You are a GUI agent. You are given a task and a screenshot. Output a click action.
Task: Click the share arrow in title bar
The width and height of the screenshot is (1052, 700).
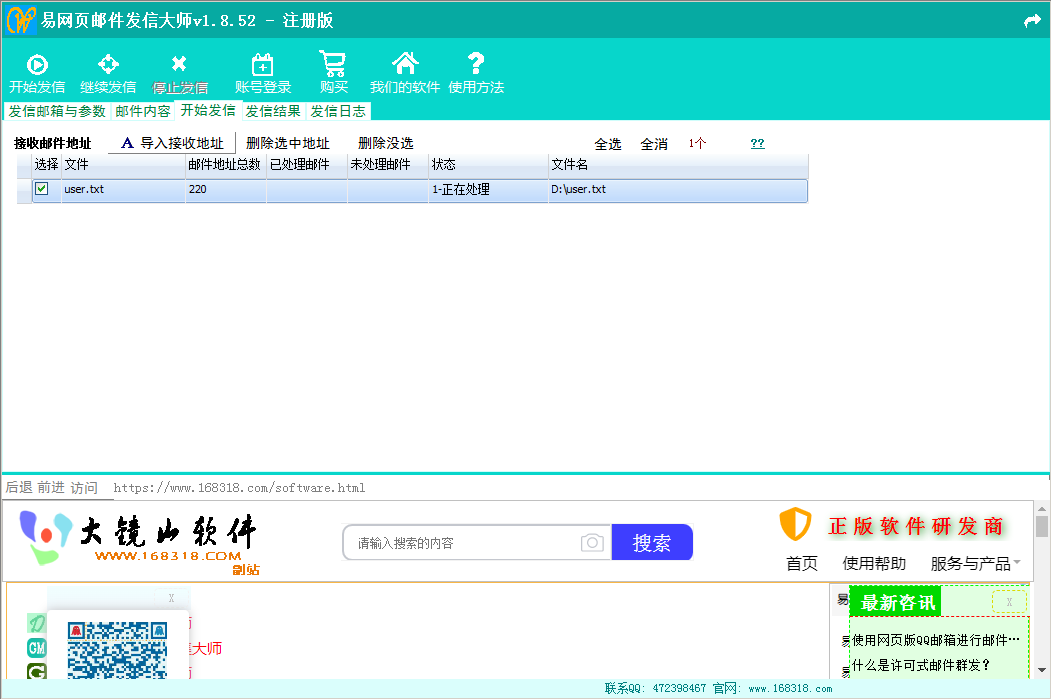pyautogui.click(x=1033, y=21)
